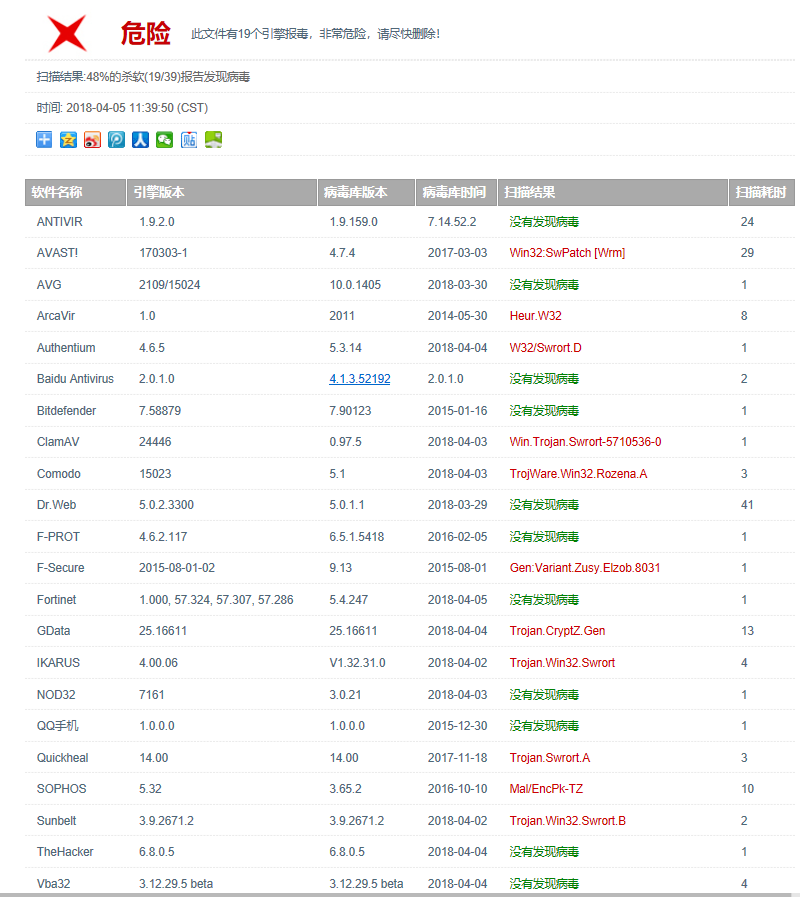This screenshot has height=897, width=800.
Task: Select Fortinet software name
Action: (x=56, y=600)
